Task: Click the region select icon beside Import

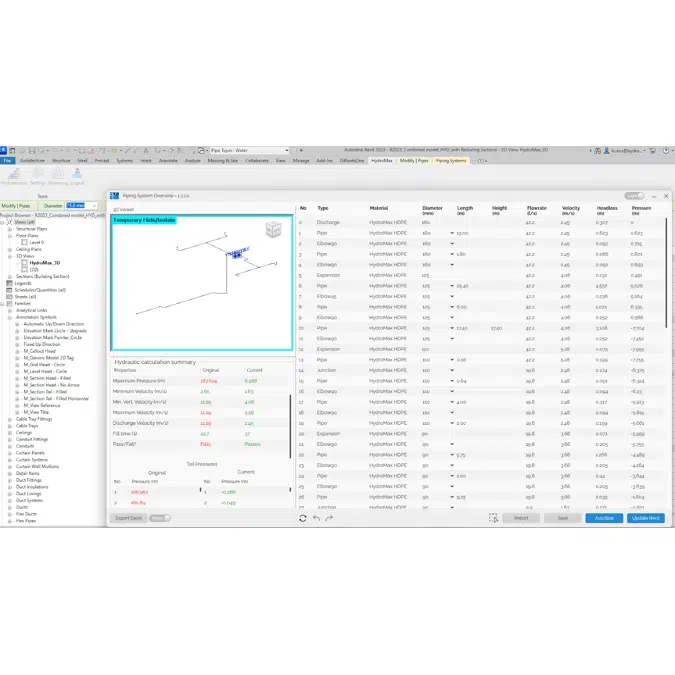Action: click(493, 518)
